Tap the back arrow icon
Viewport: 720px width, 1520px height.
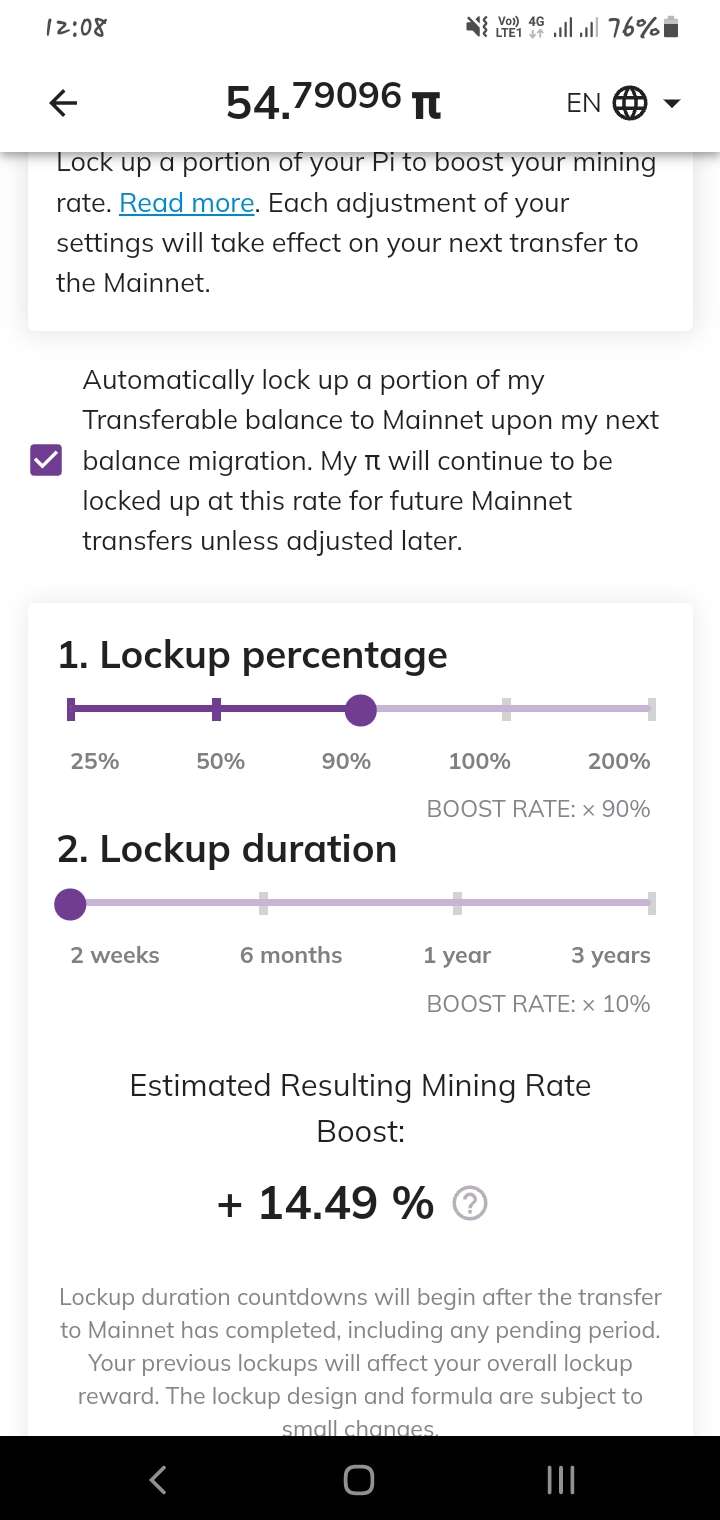(63, 102)
